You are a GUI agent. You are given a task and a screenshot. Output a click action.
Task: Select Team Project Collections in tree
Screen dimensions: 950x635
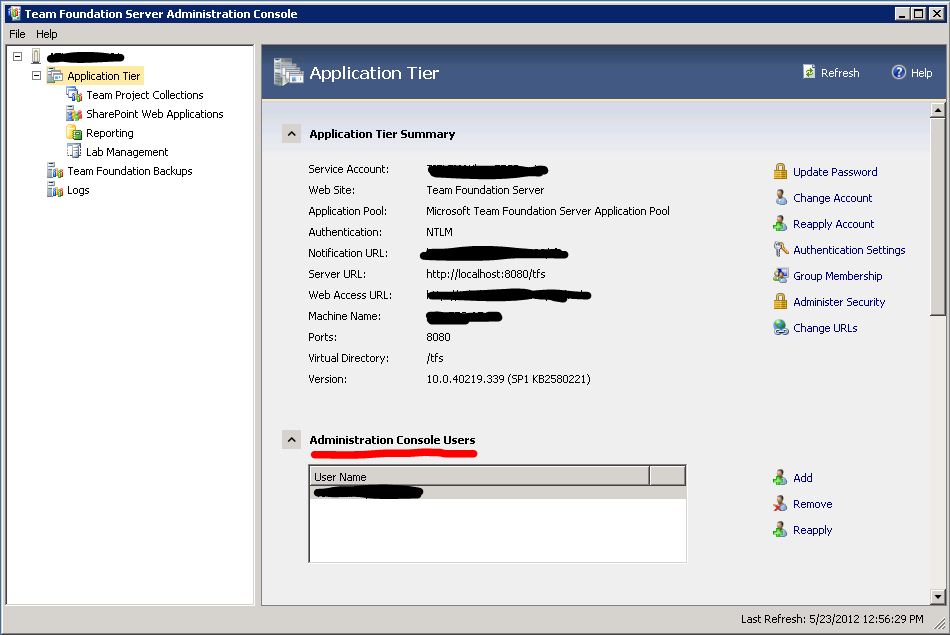145,95
